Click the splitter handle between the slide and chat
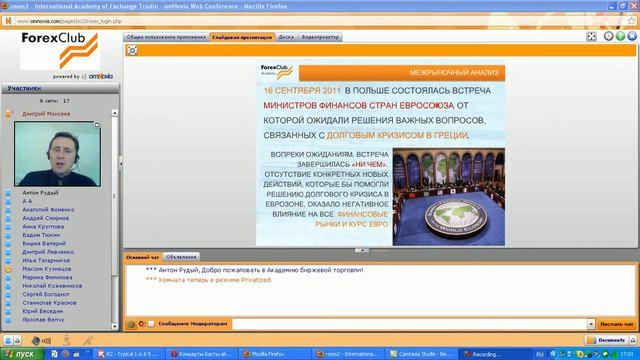The height and width of the screenshot is (360, 640). pos(362,250)
